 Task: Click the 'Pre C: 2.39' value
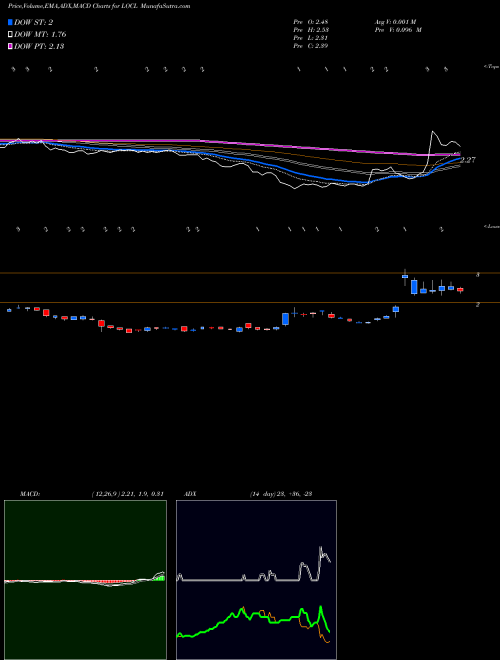(311, 46)
